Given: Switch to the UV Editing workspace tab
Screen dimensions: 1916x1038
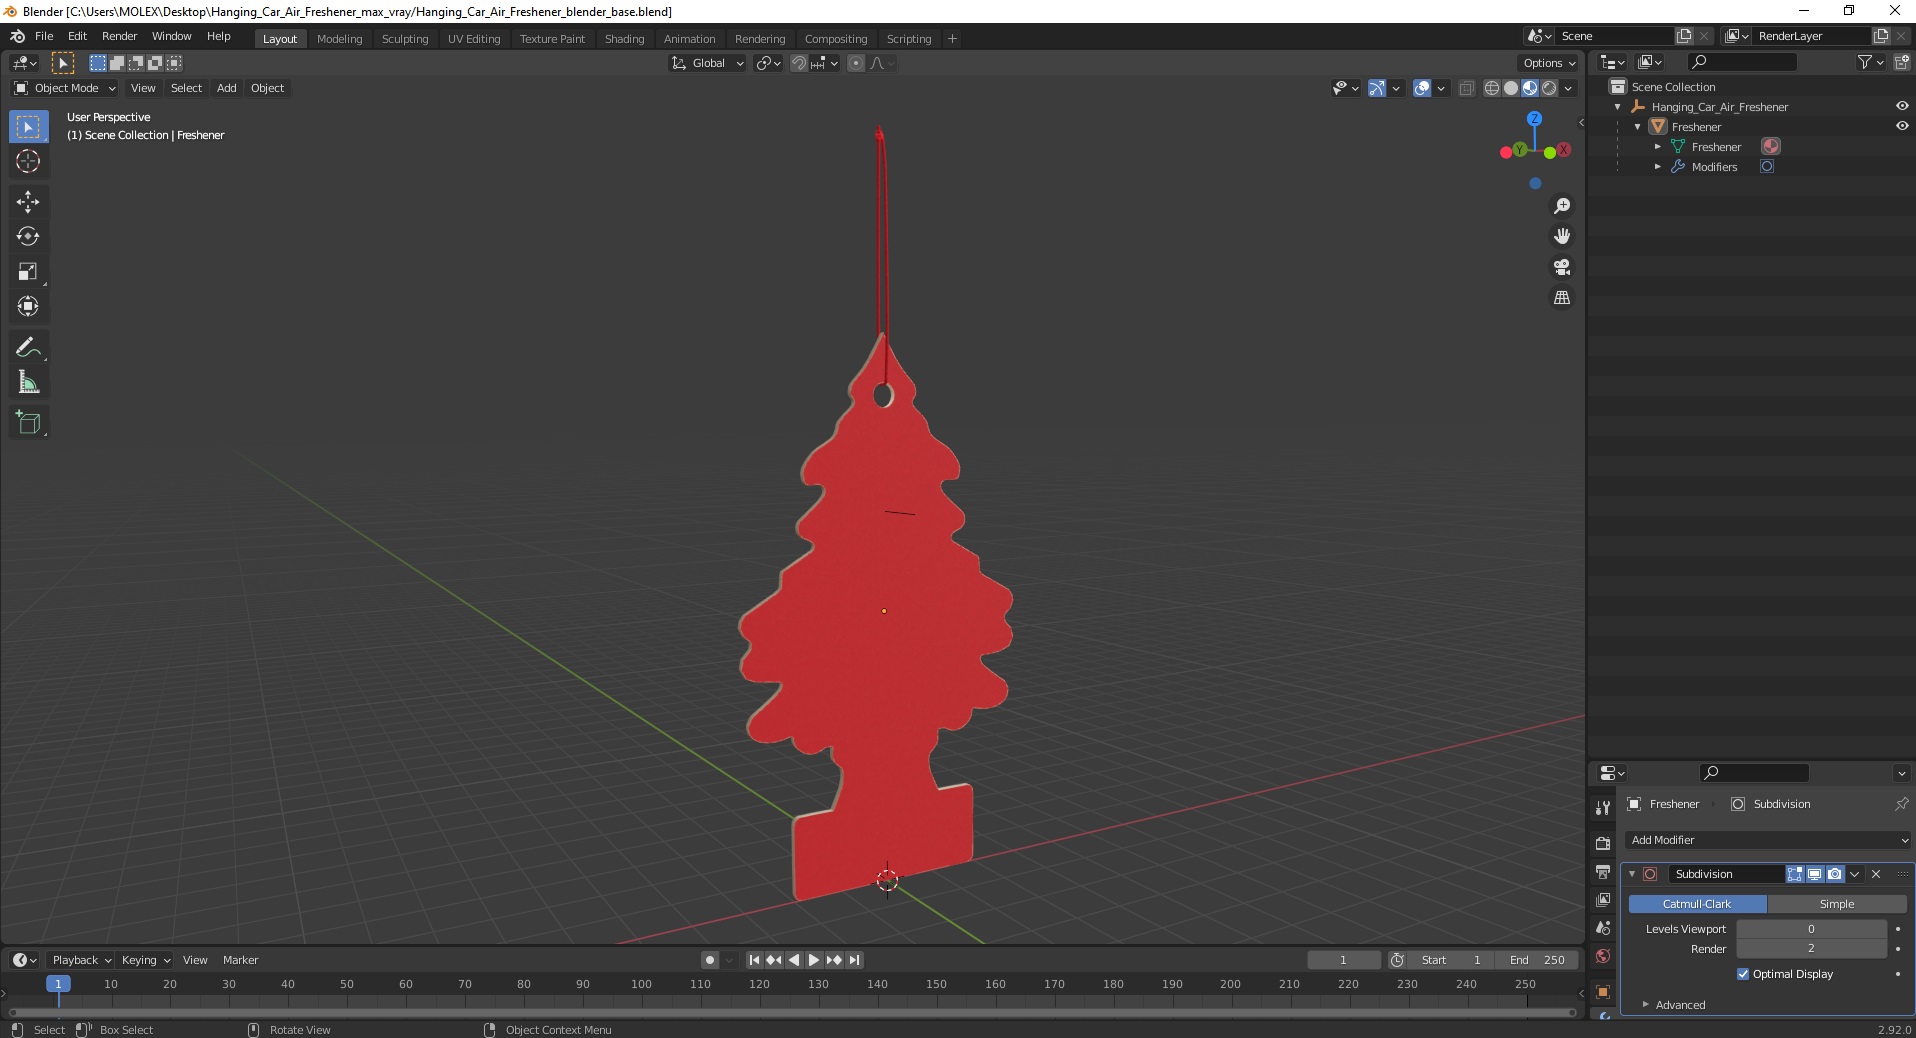Looking at the screenshot, I should pos(474,39).
